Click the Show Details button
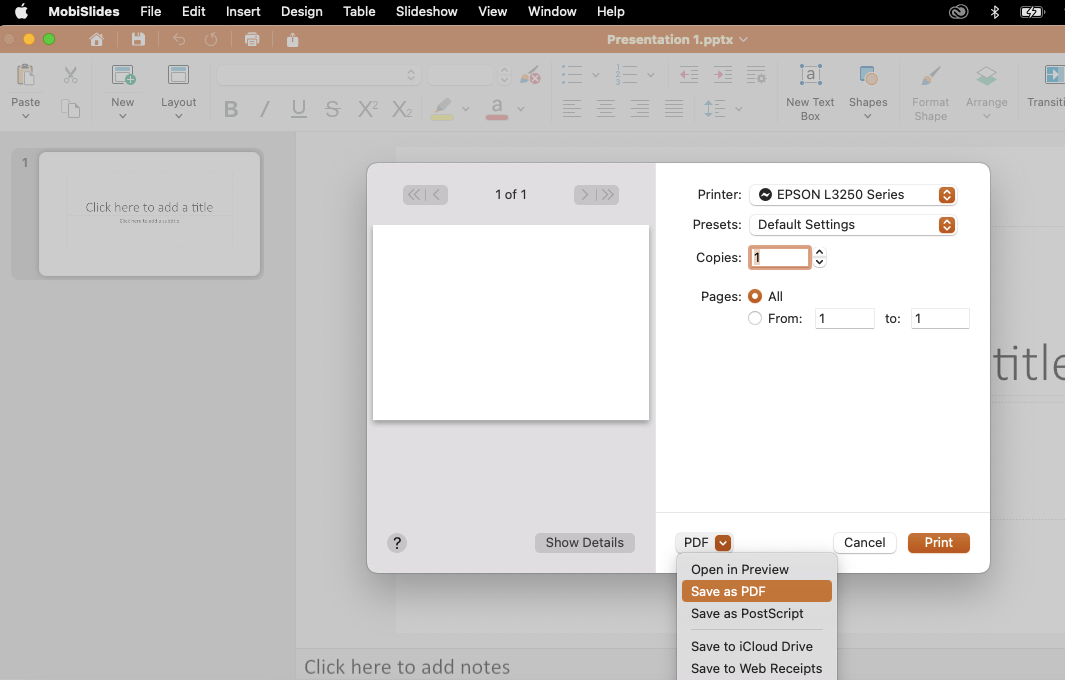1065x680 pixels. pyautogui.click(x=585, y=543)
